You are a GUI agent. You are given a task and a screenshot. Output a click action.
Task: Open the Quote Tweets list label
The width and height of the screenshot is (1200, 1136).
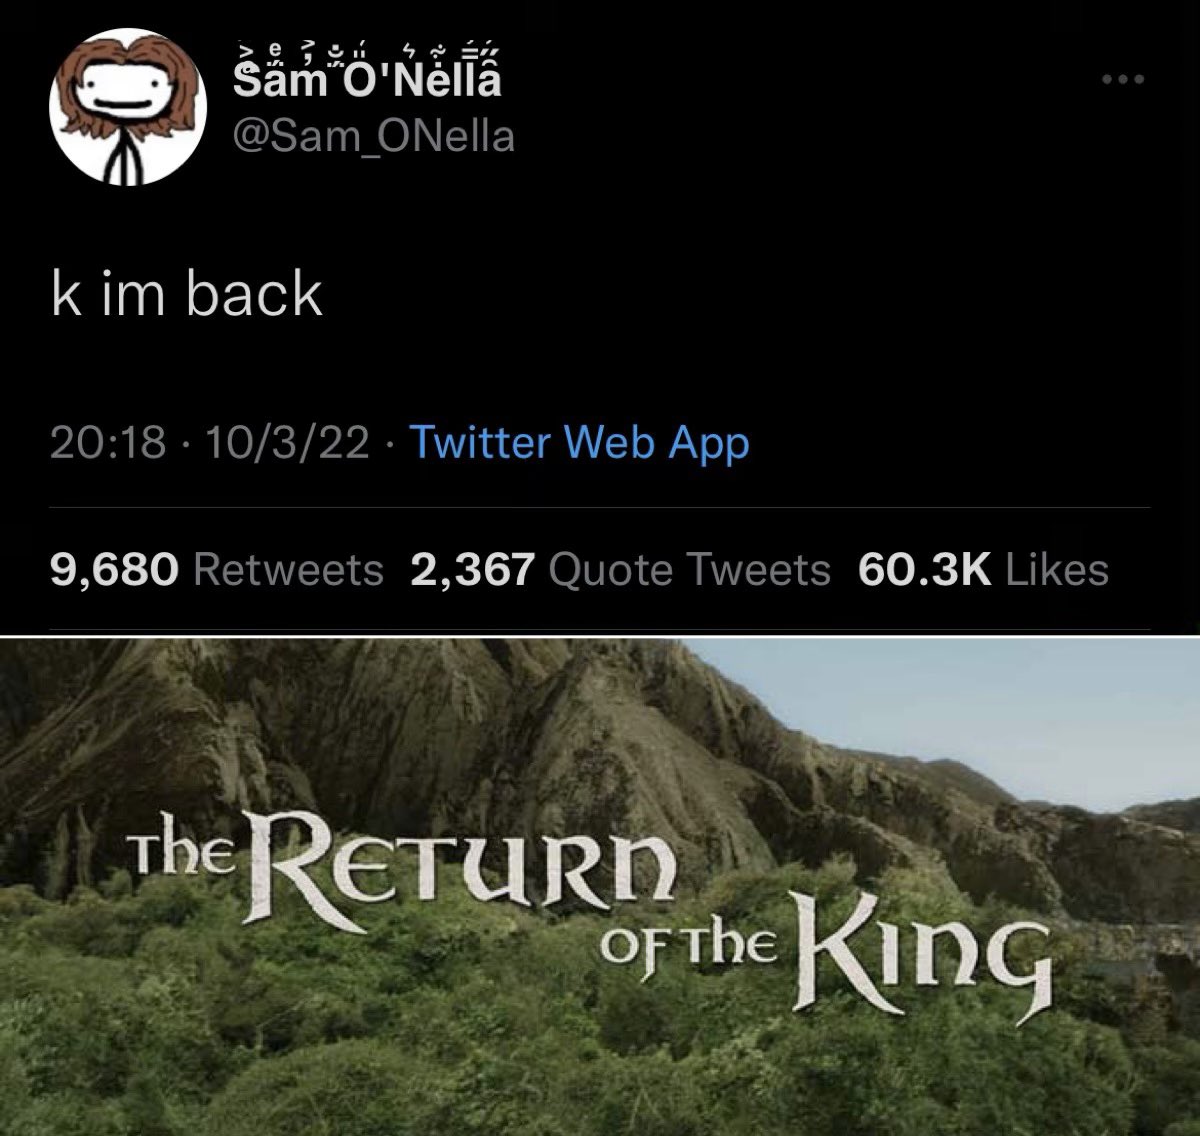click(x=690, y=570)
